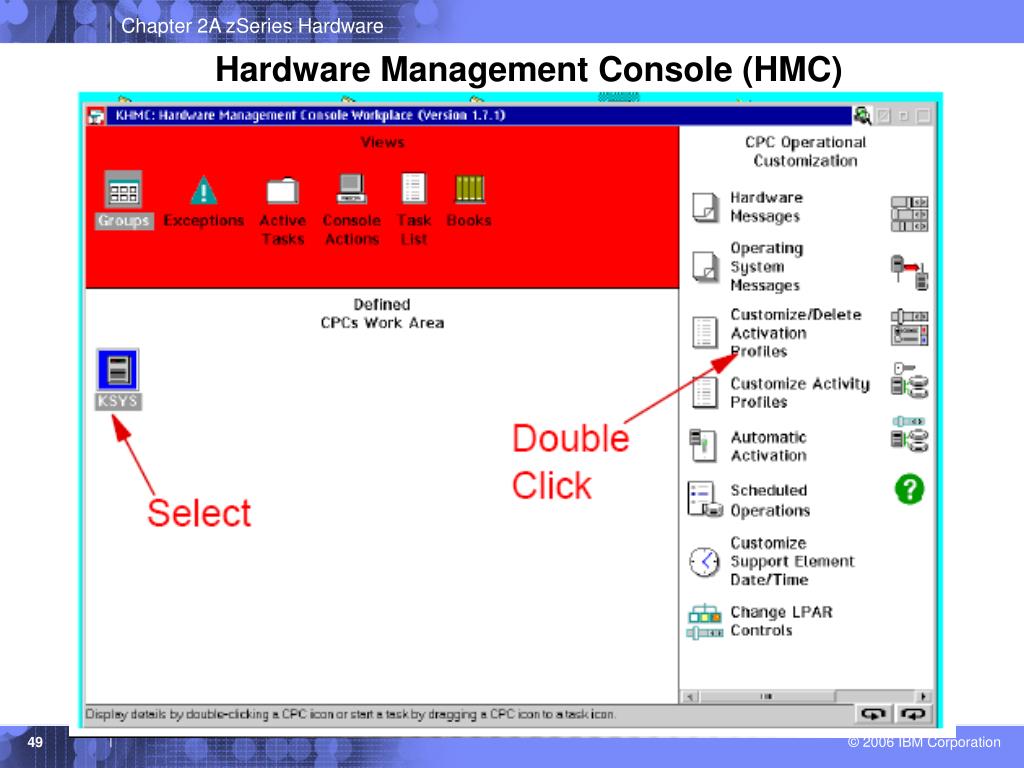This screenshot has height=768, width=1024.
Task: Open the Task List view icon
Action: point(413,189)
